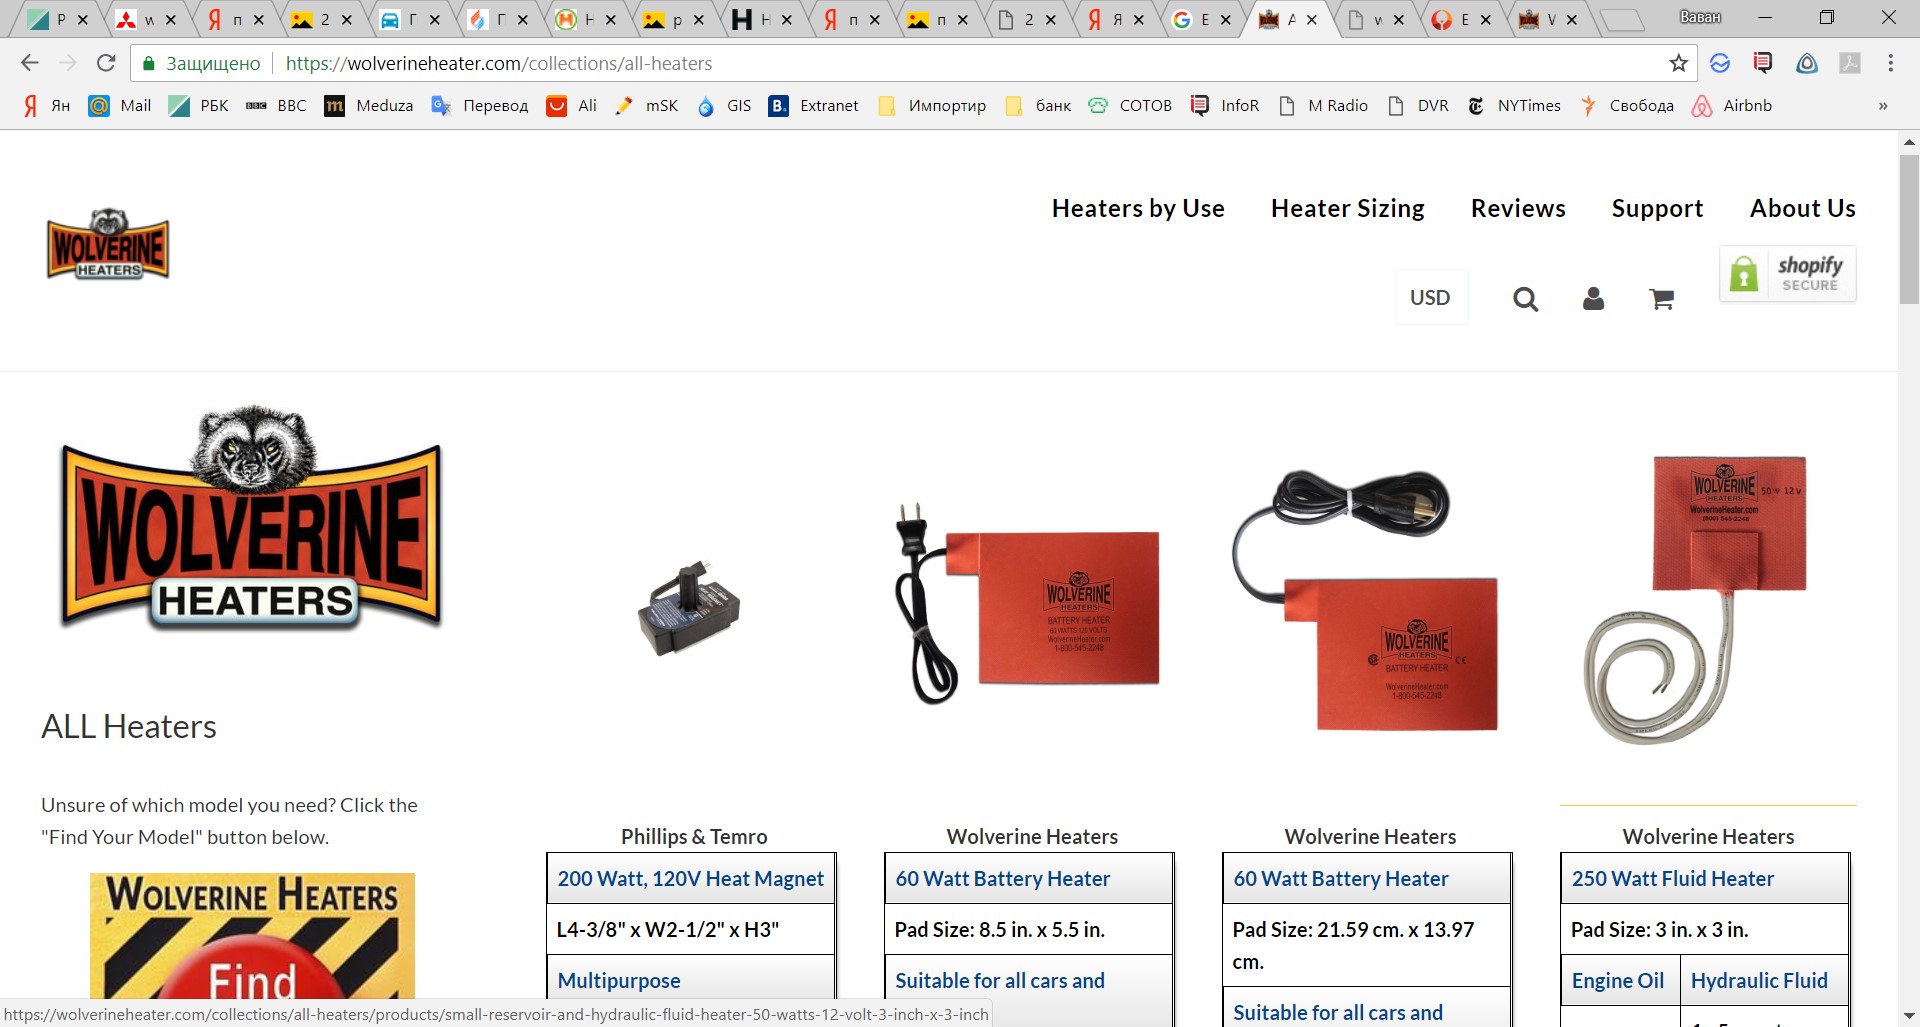Reload the current page
This screenshot has width=1920, height=1027.
[x=106, y=63]
